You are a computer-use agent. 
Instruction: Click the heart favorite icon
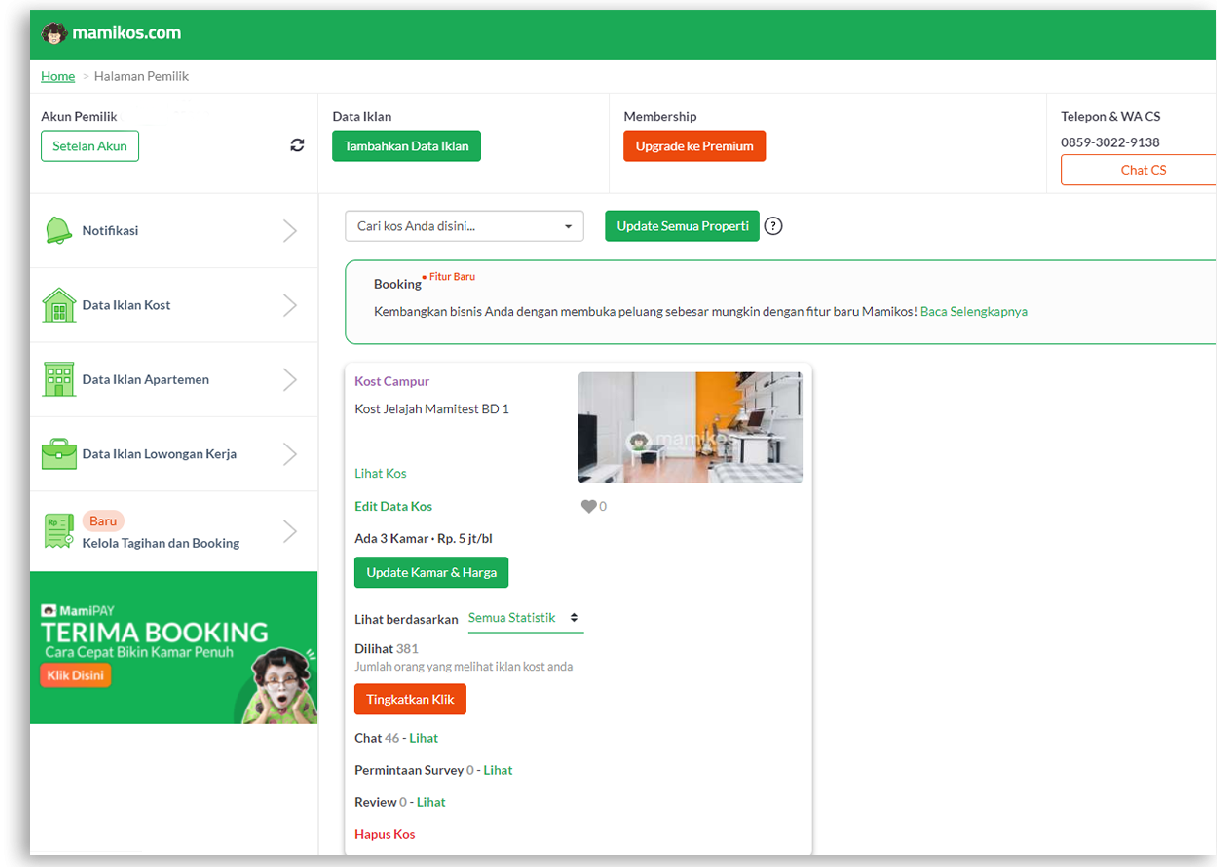click(x=588, y=507)
